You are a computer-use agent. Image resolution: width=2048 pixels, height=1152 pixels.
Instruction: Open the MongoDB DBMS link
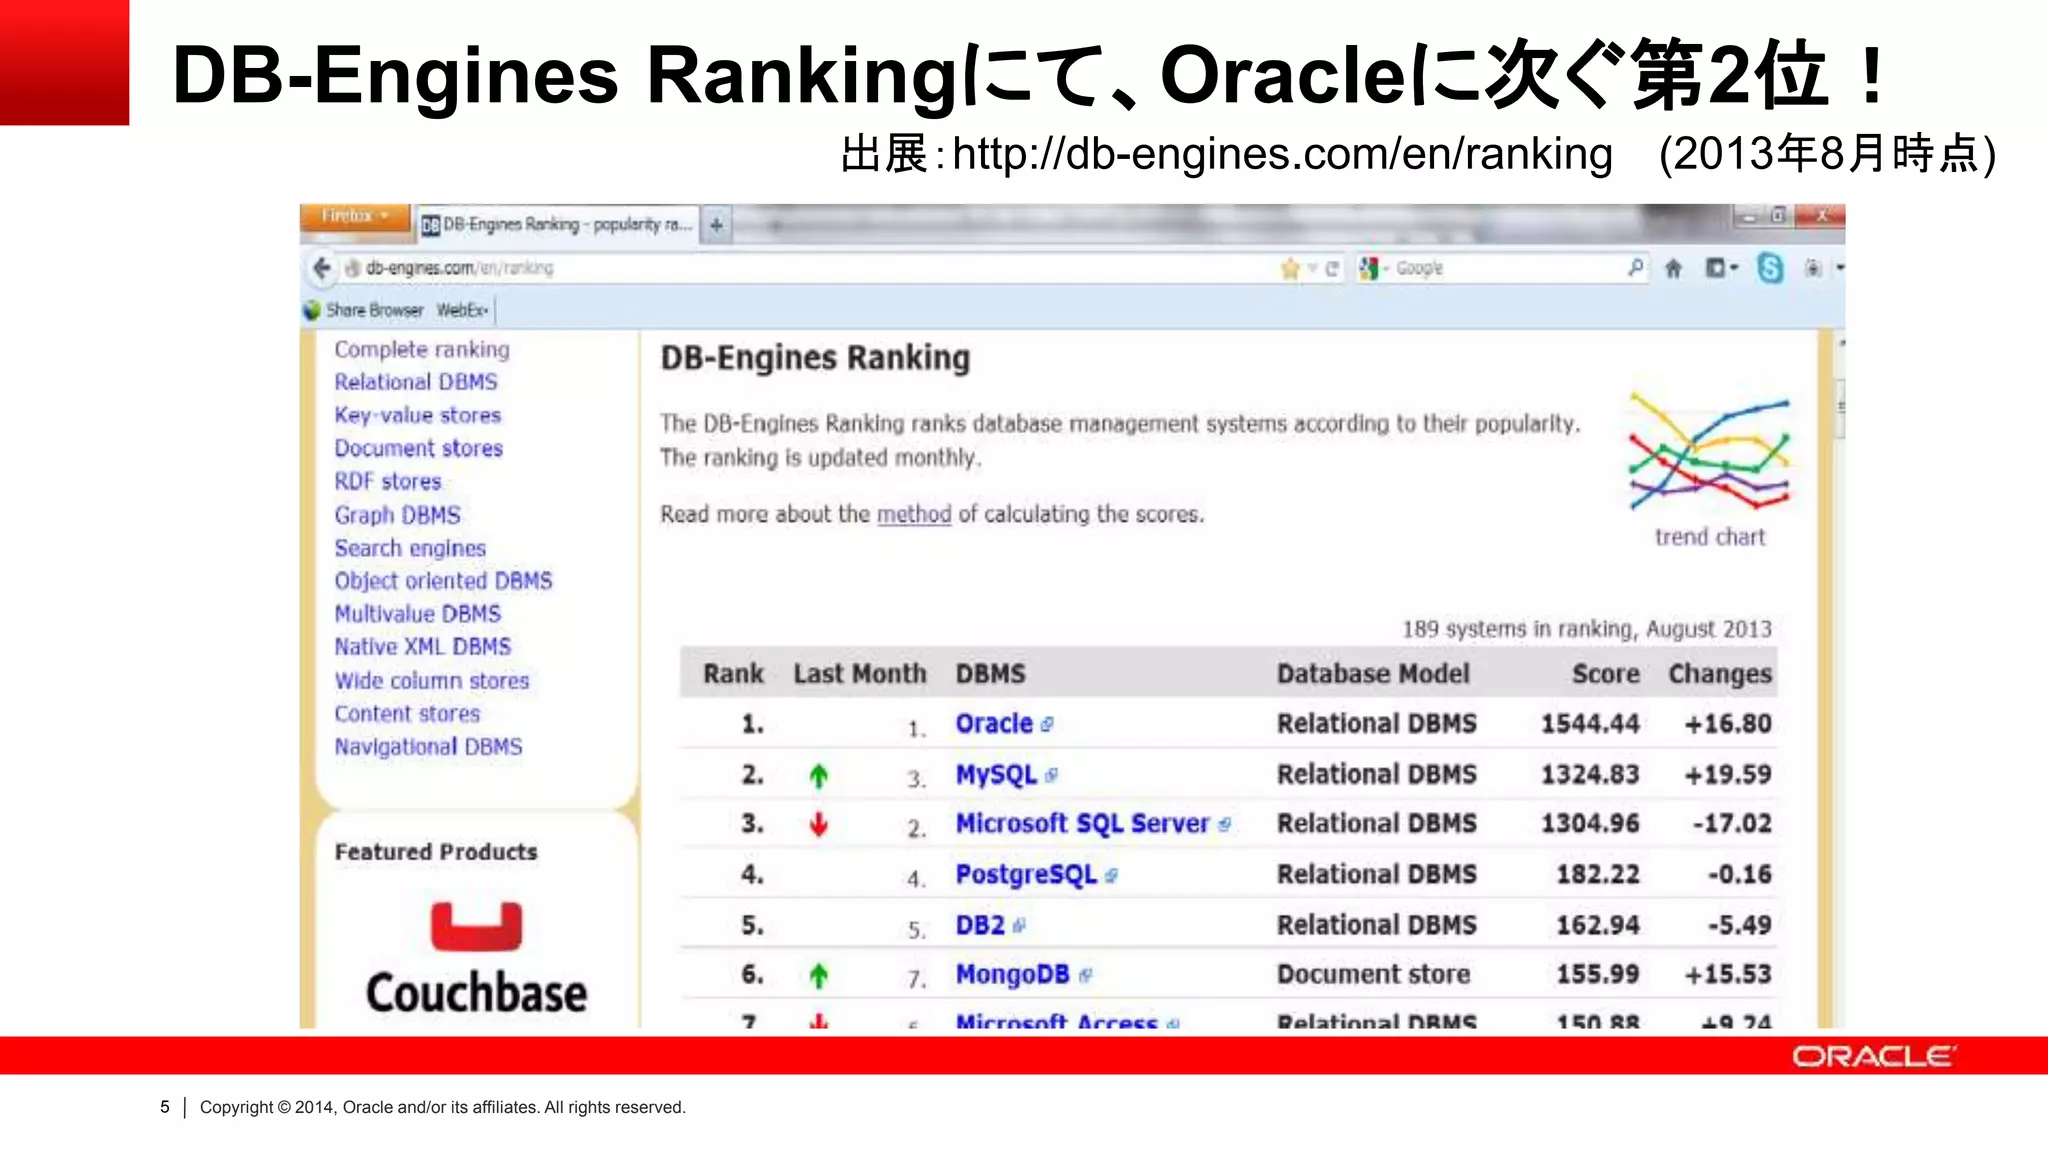coord(1012,974)
